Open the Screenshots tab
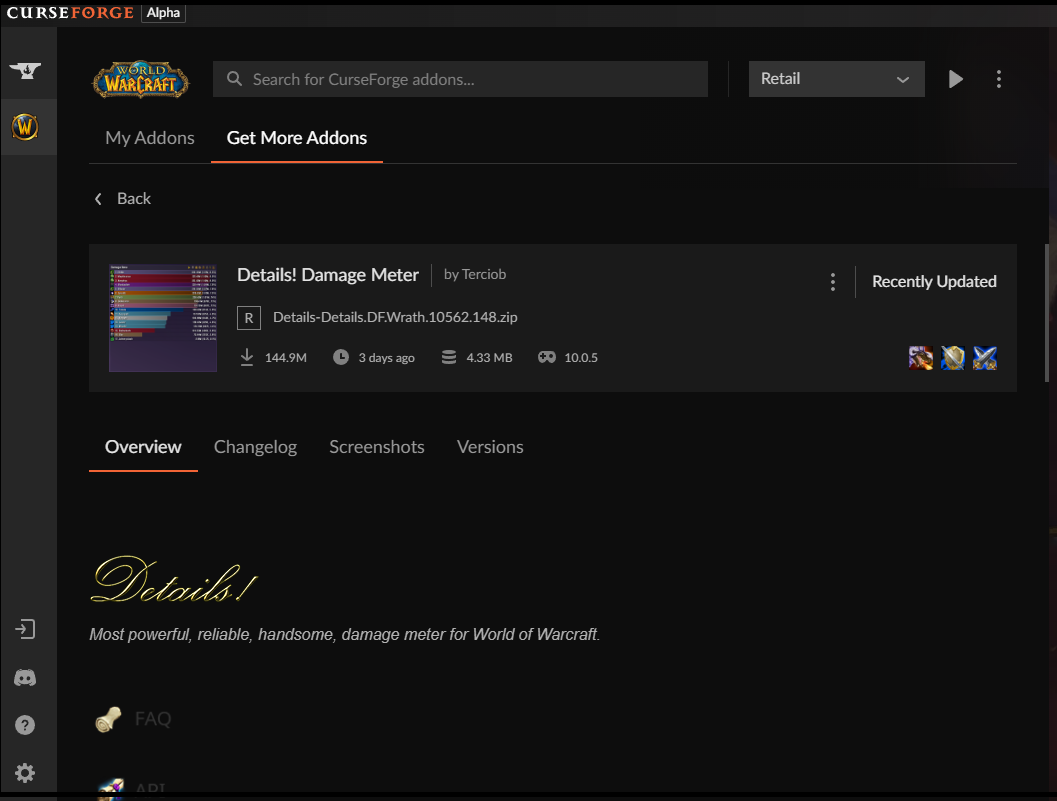The width and height of the screenshot is (1057, 801). pos(377,447)
